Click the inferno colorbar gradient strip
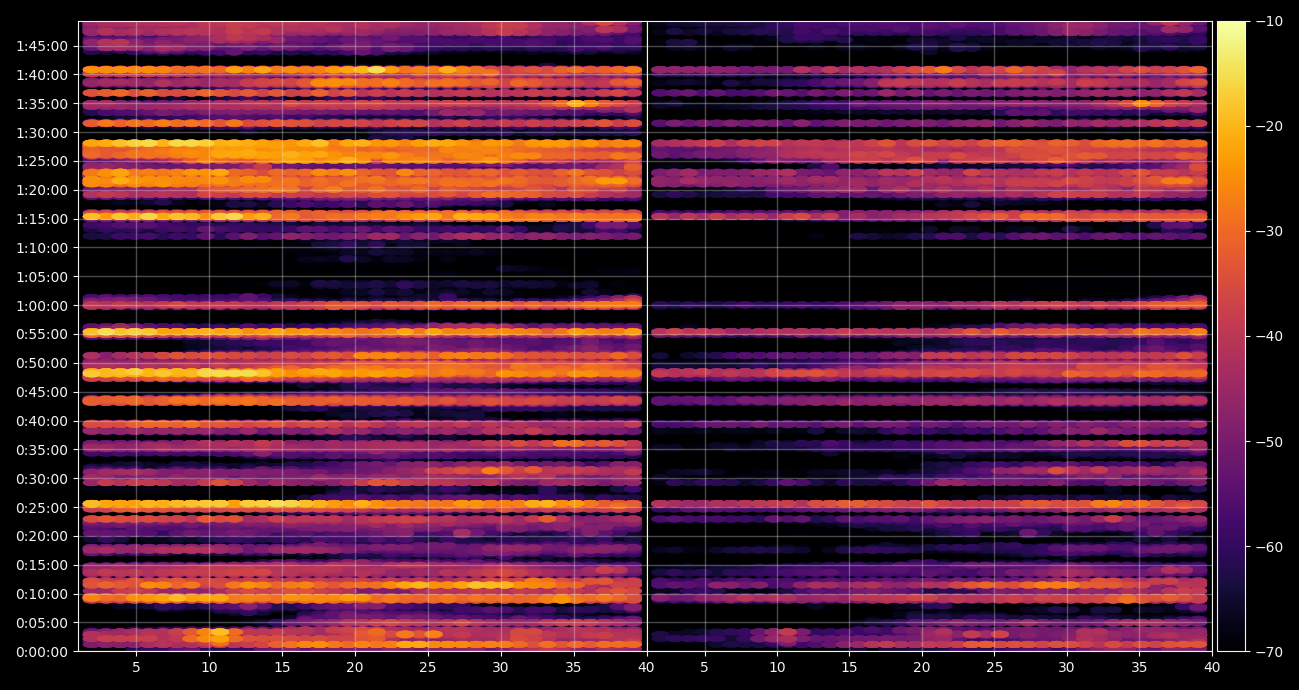 [x=1231, y=336]
